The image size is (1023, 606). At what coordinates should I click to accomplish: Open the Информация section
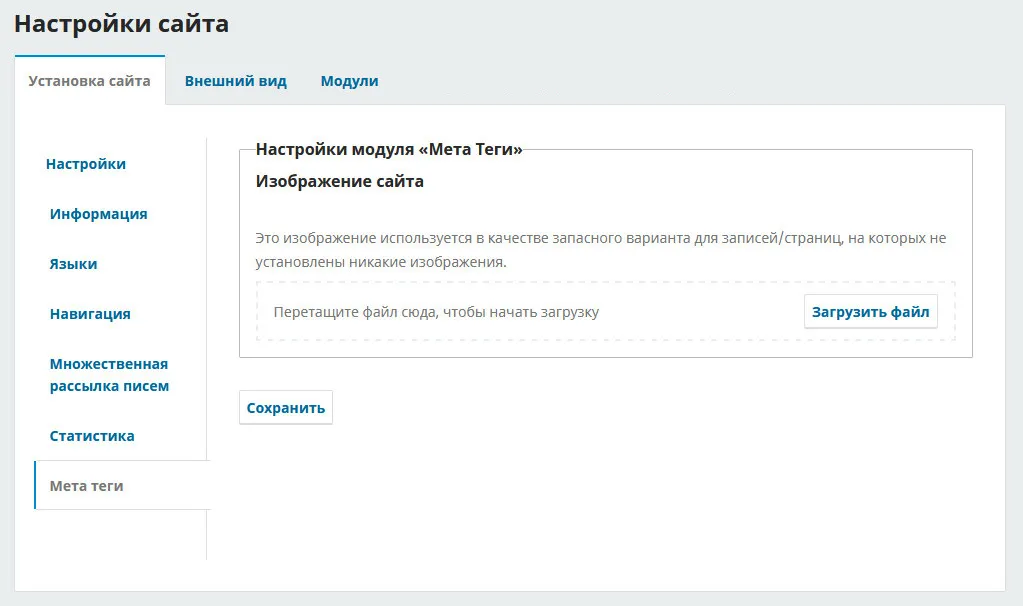pos(98,214)
